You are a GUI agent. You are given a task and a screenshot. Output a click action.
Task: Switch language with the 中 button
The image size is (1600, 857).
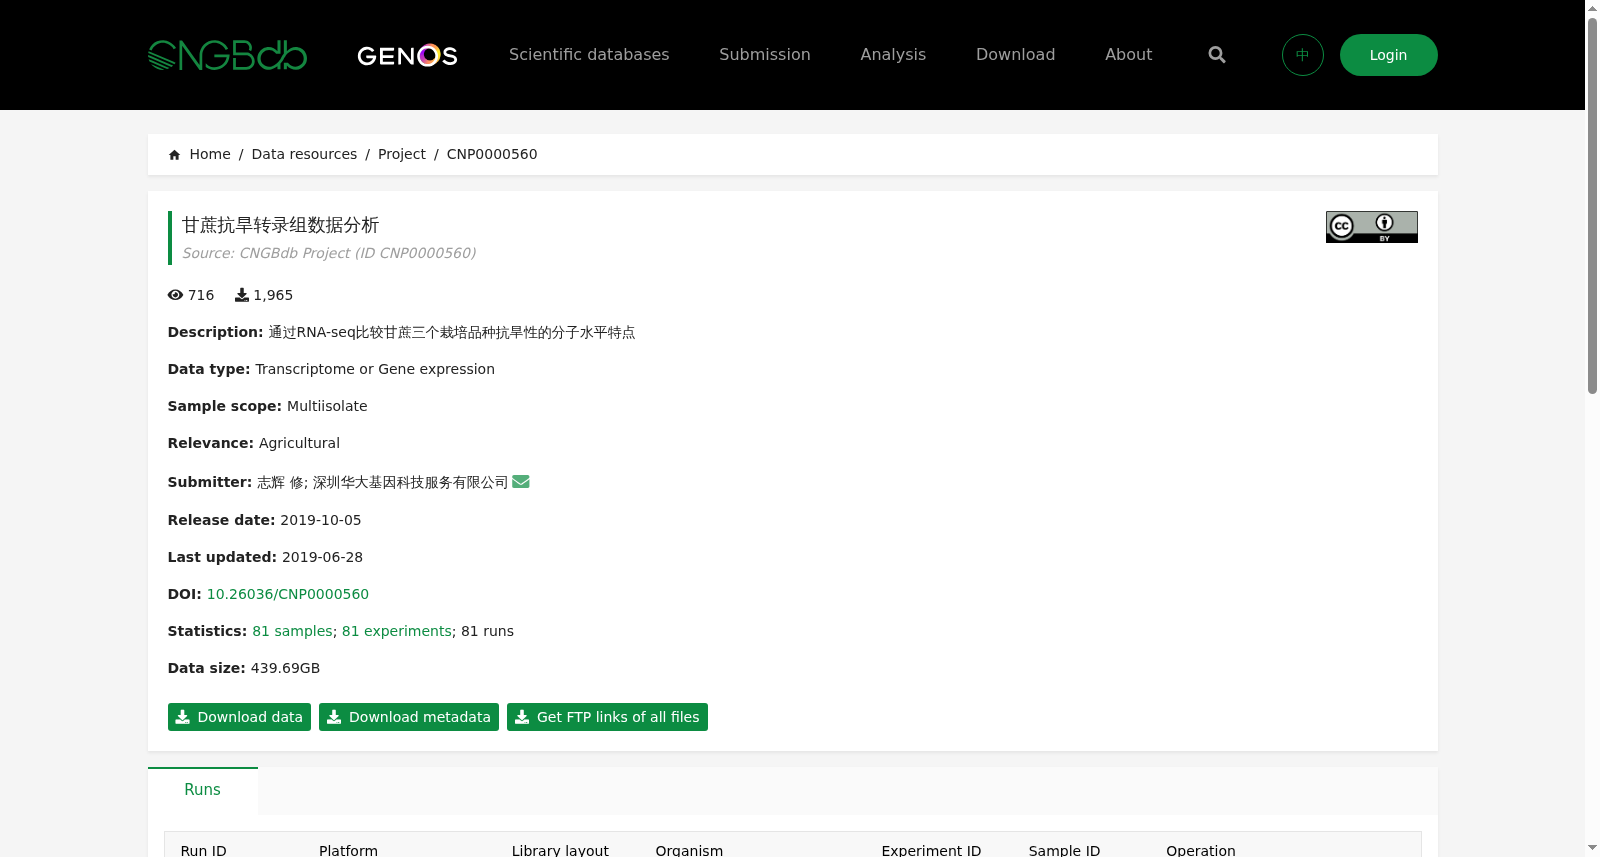1303,55
